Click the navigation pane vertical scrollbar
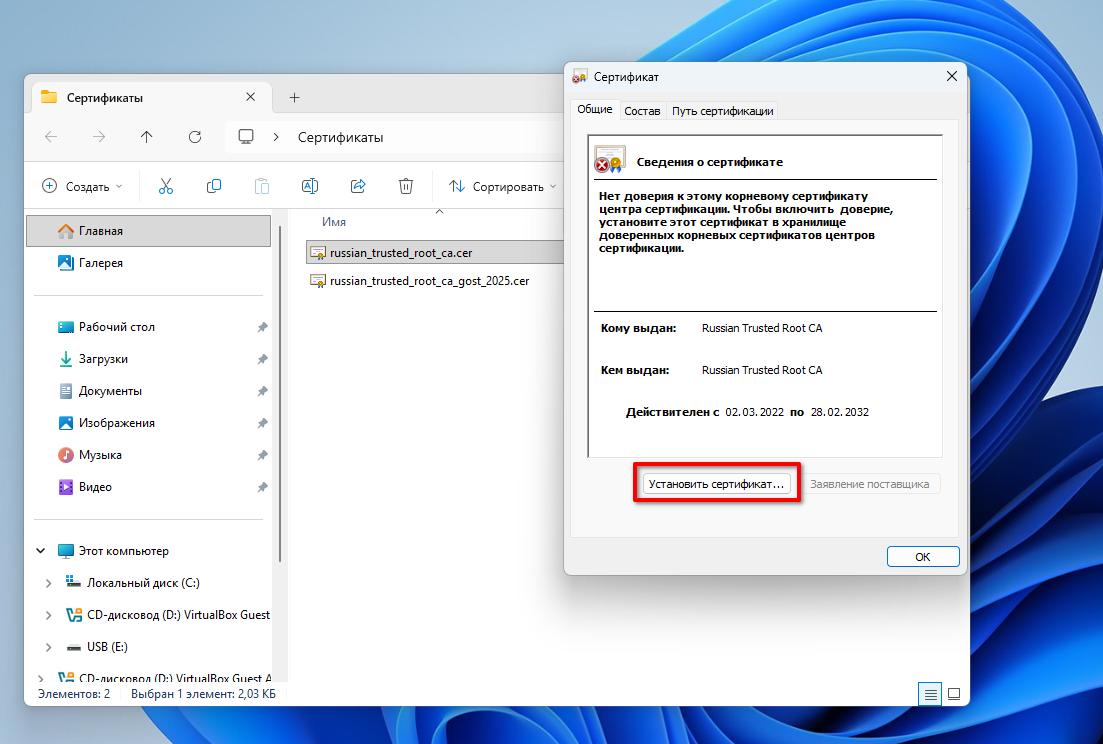Viewport: 1103px width, 744px height. pos(280,394)
